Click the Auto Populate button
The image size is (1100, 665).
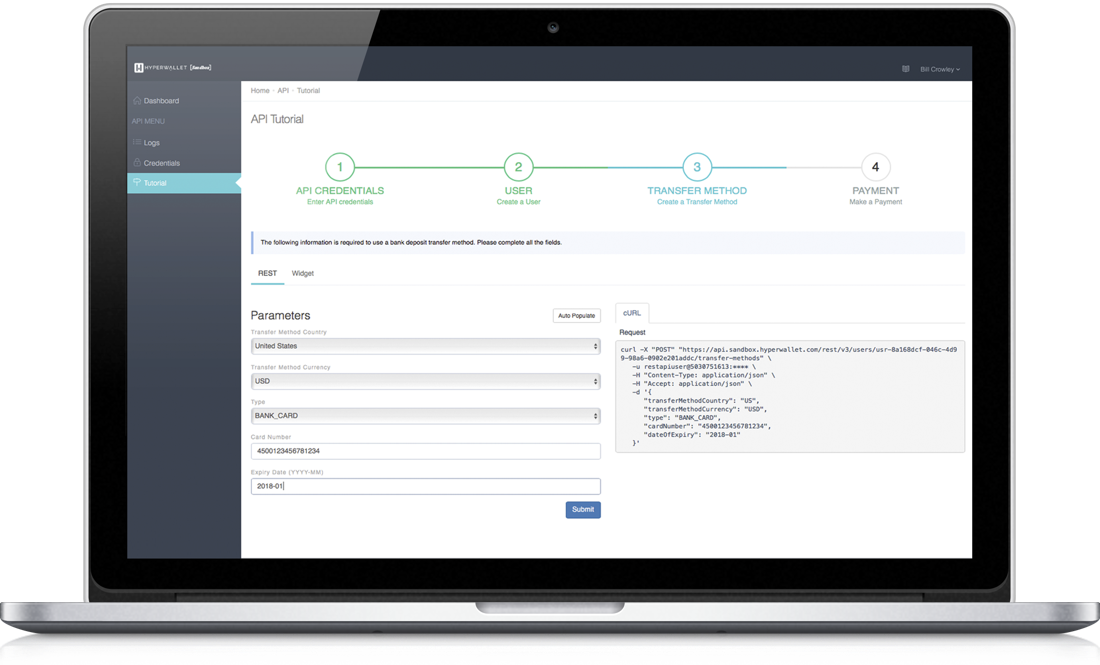[577, 316]
